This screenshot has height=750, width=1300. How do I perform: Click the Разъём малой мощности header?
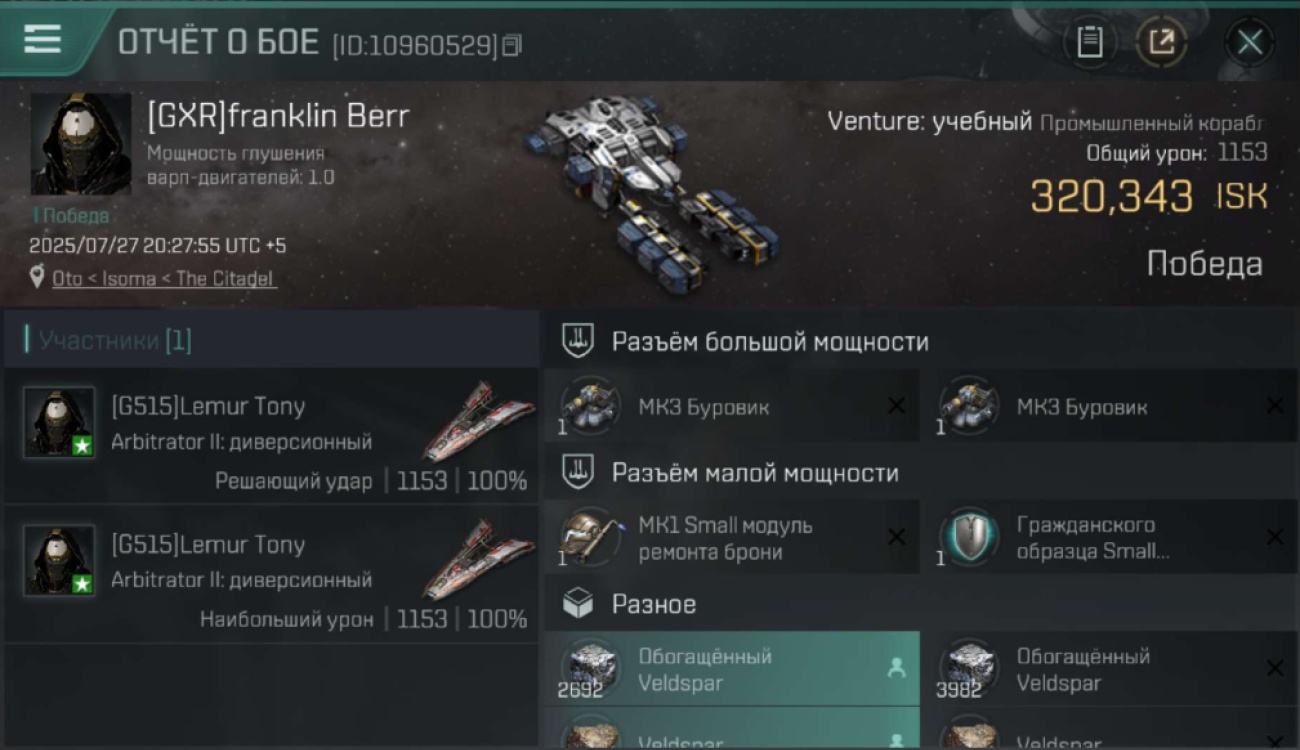755,473
